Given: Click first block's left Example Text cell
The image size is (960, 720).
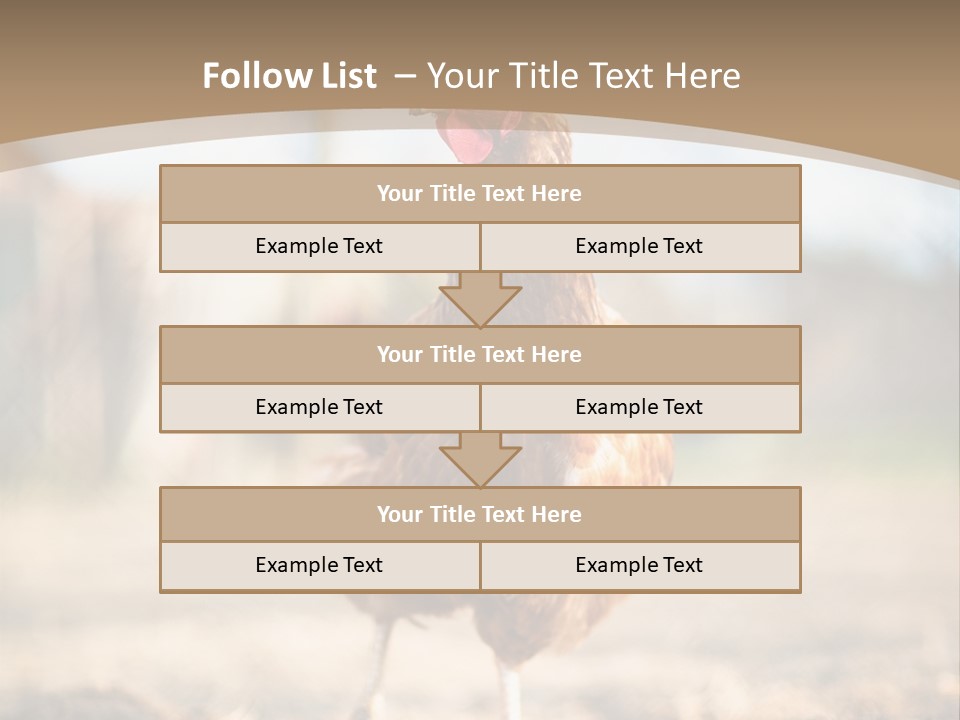Looking at the screenshot, I should click(x=320, y=247).
